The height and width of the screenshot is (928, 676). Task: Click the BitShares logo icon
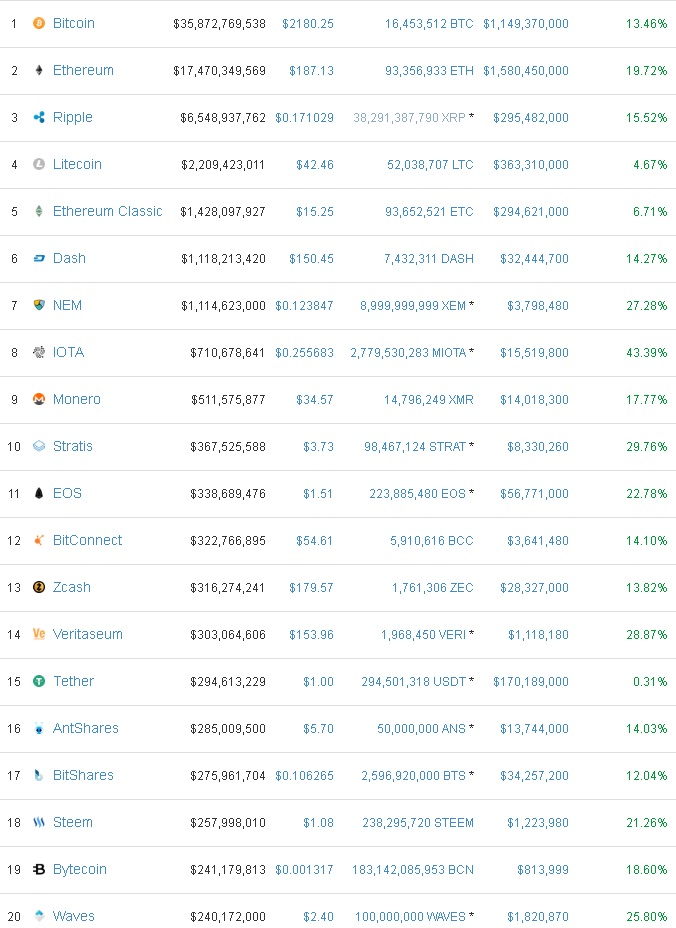[x=39, y=775]
